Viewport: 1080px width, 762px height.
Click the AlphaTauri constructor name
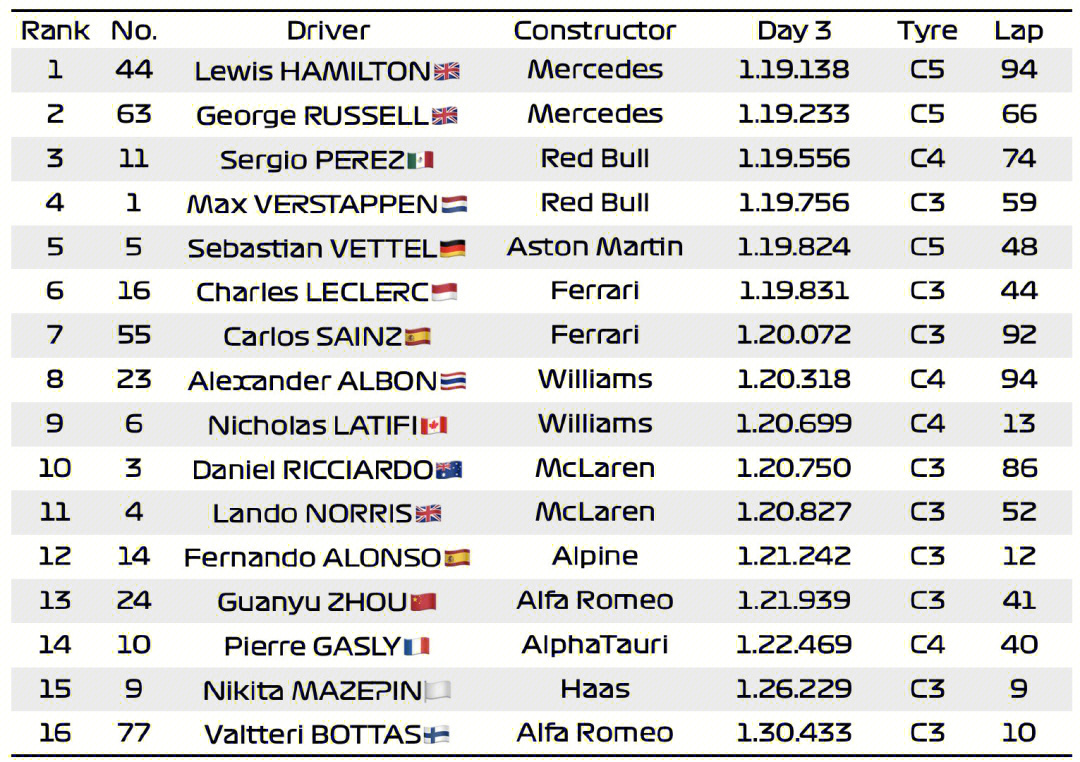594,645
